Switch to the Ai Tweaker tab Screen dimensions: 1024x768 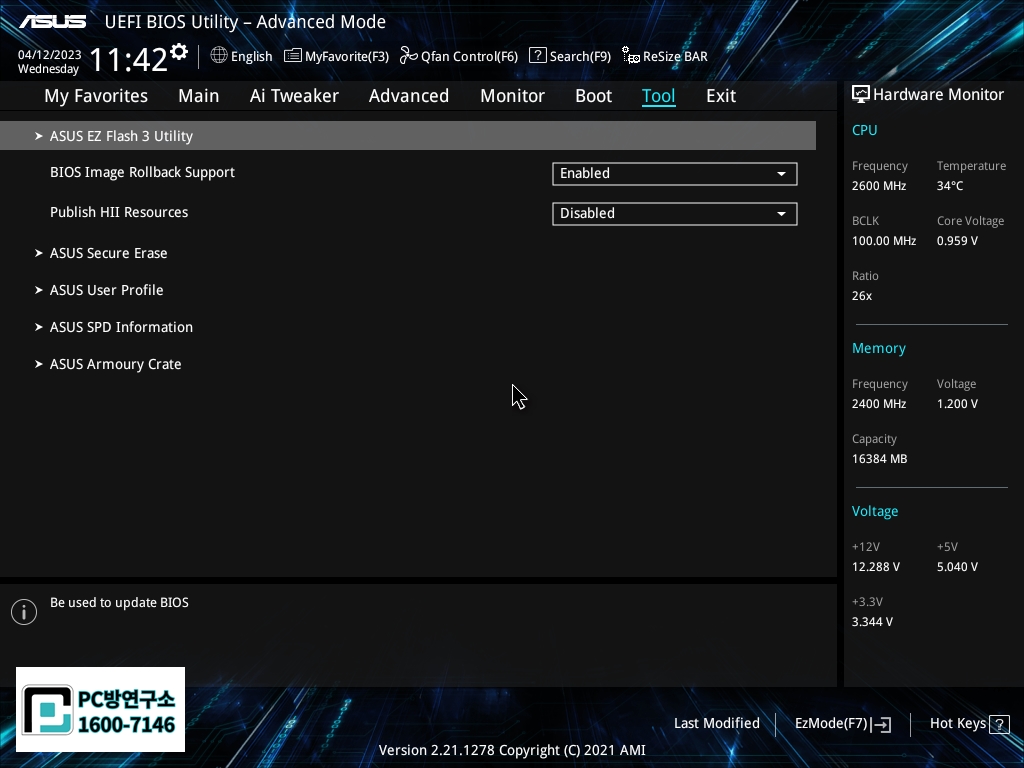(294, 96)
